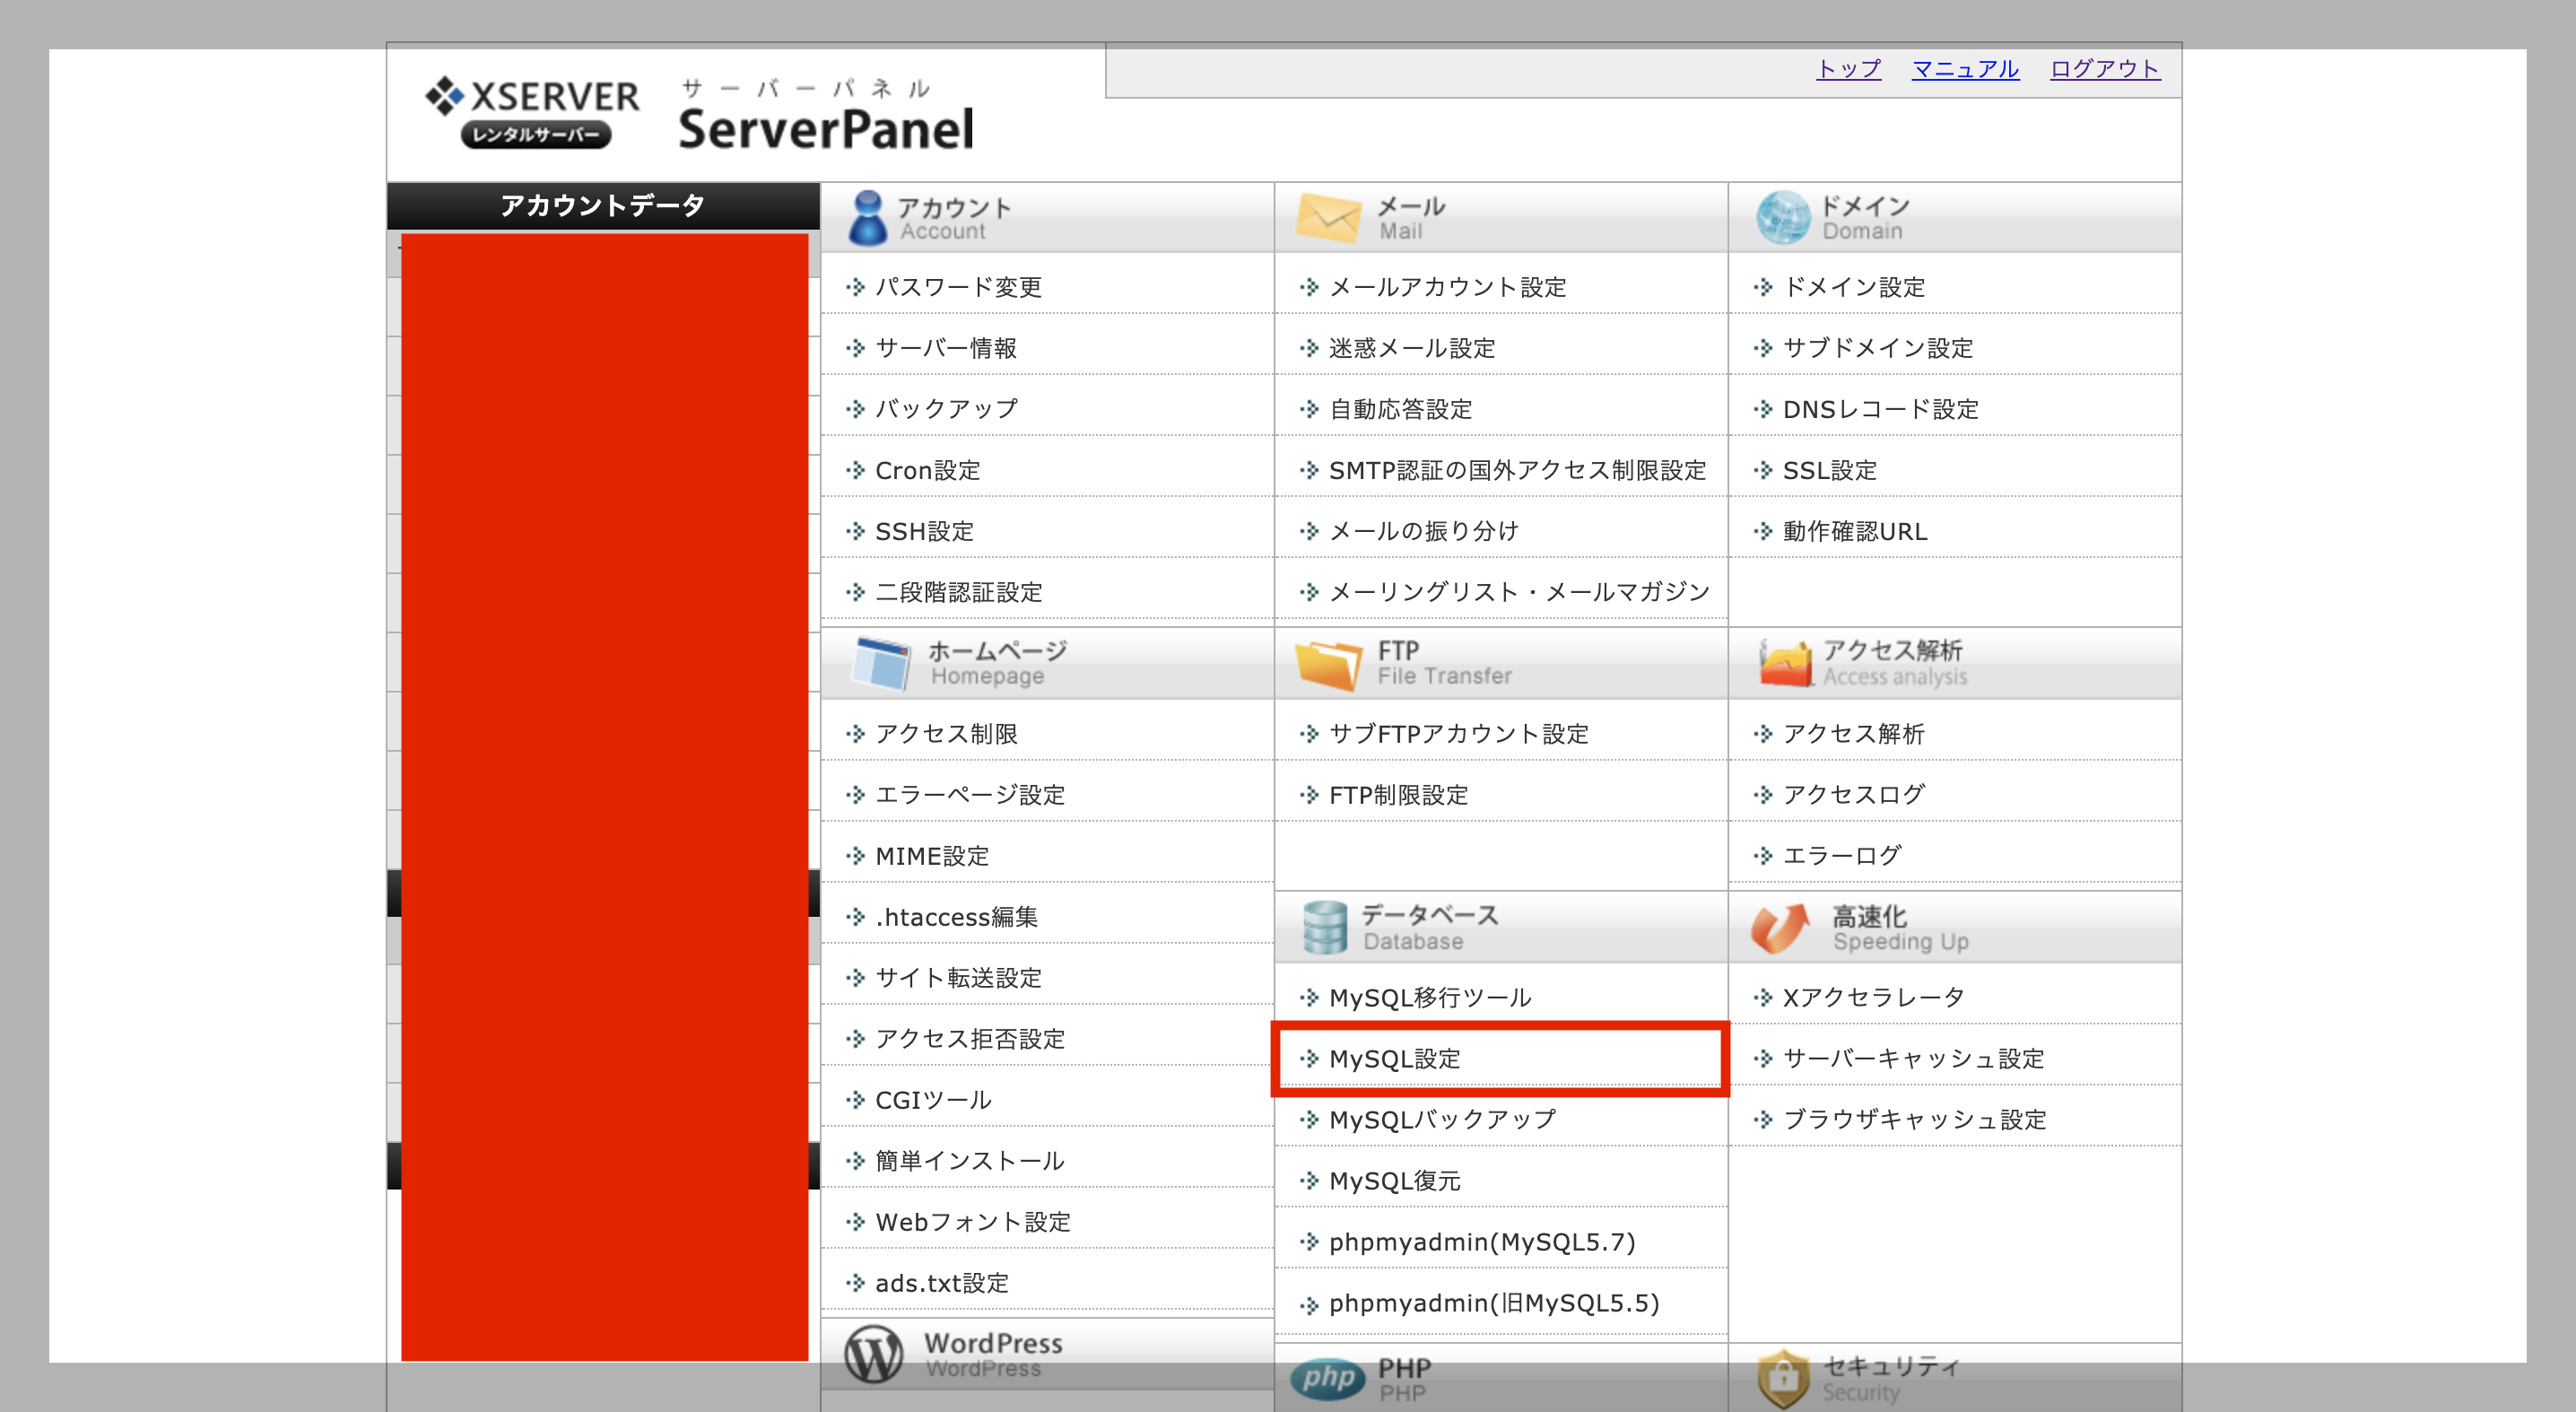Click the XSERVER logo
Image resolution: width=2576 pixels, height=1412 pixels.
[x=532, y=110]
